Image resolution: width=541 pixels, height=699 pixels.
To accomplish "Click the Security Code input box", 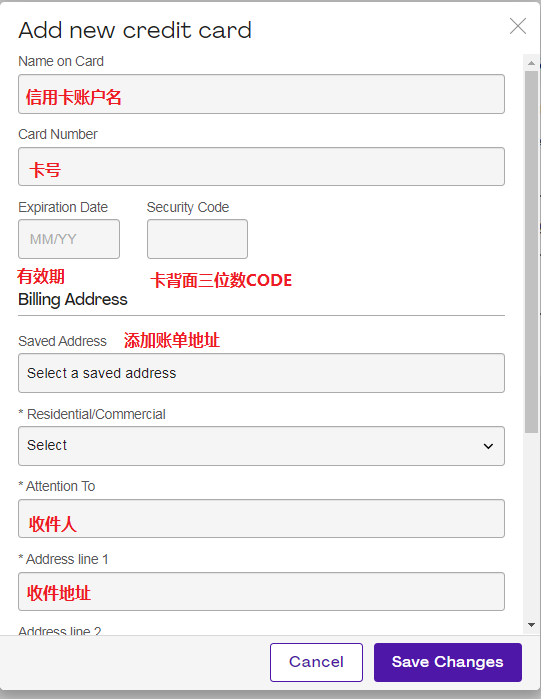I will (197, 239).
